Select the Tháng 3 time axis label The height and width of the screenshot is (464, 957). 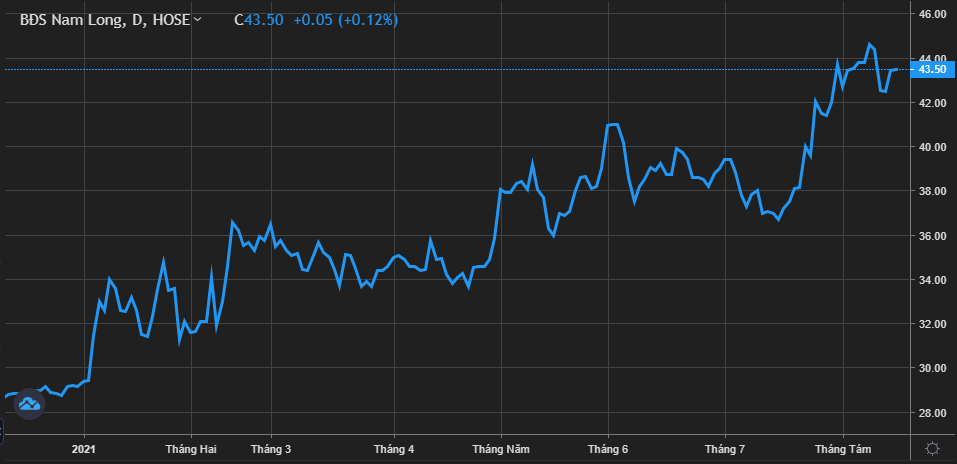[271, 449]
